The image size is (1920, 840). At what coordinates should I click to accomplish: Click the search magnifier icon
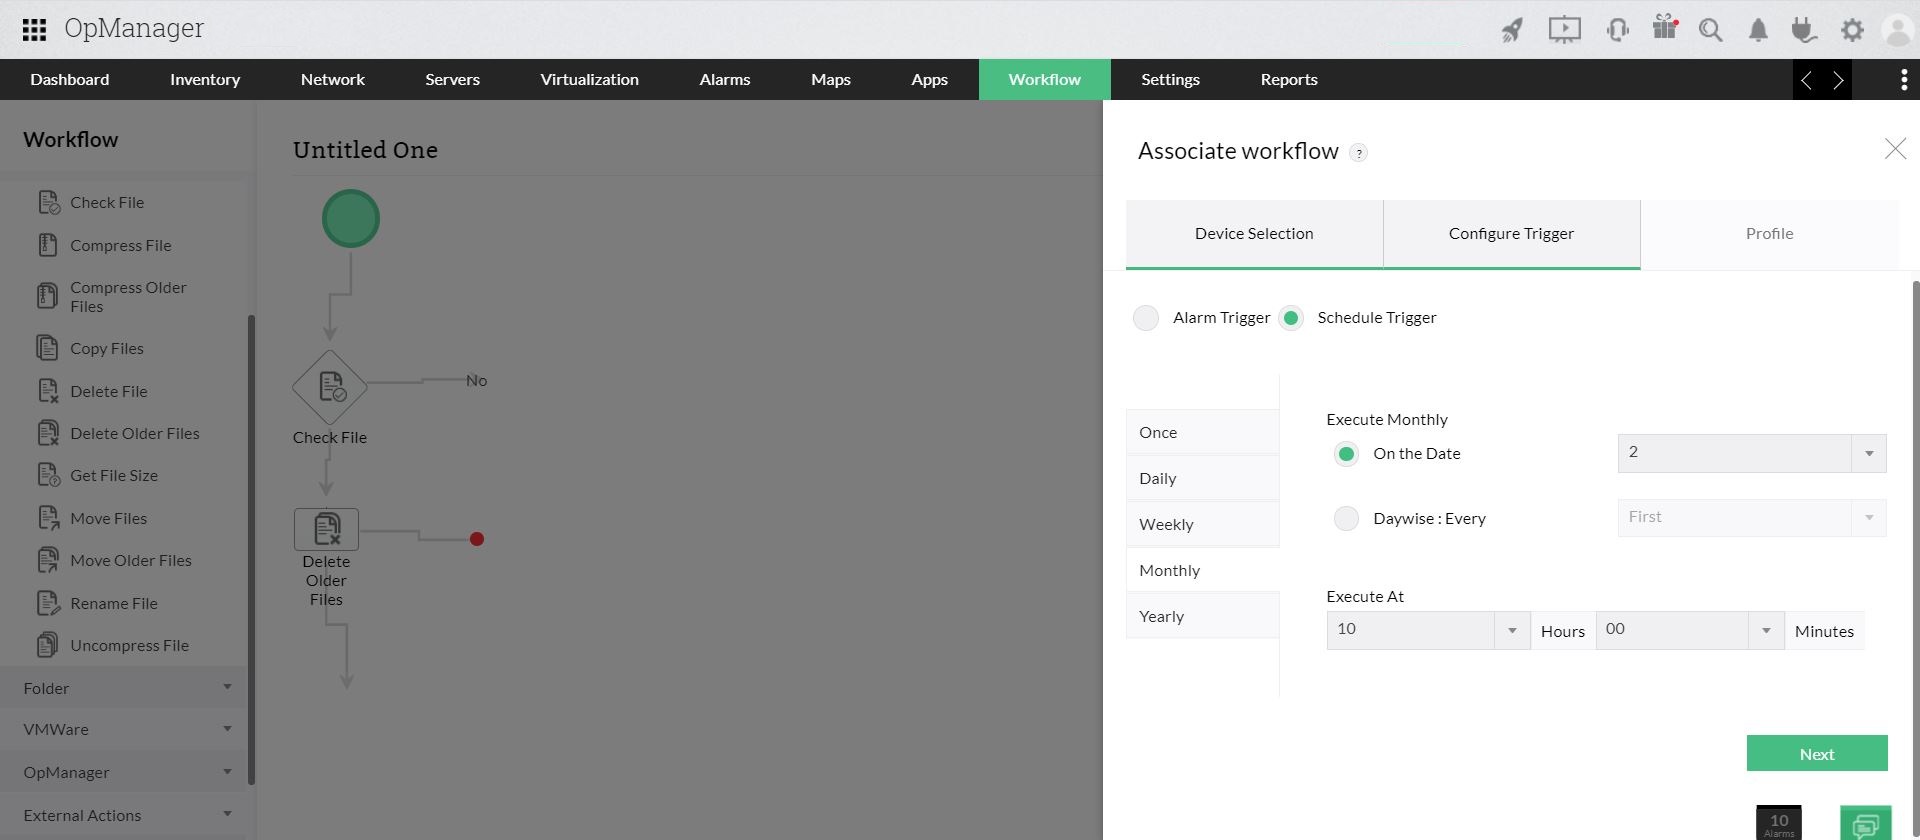pyautogui.click(x=1711, y=30)
